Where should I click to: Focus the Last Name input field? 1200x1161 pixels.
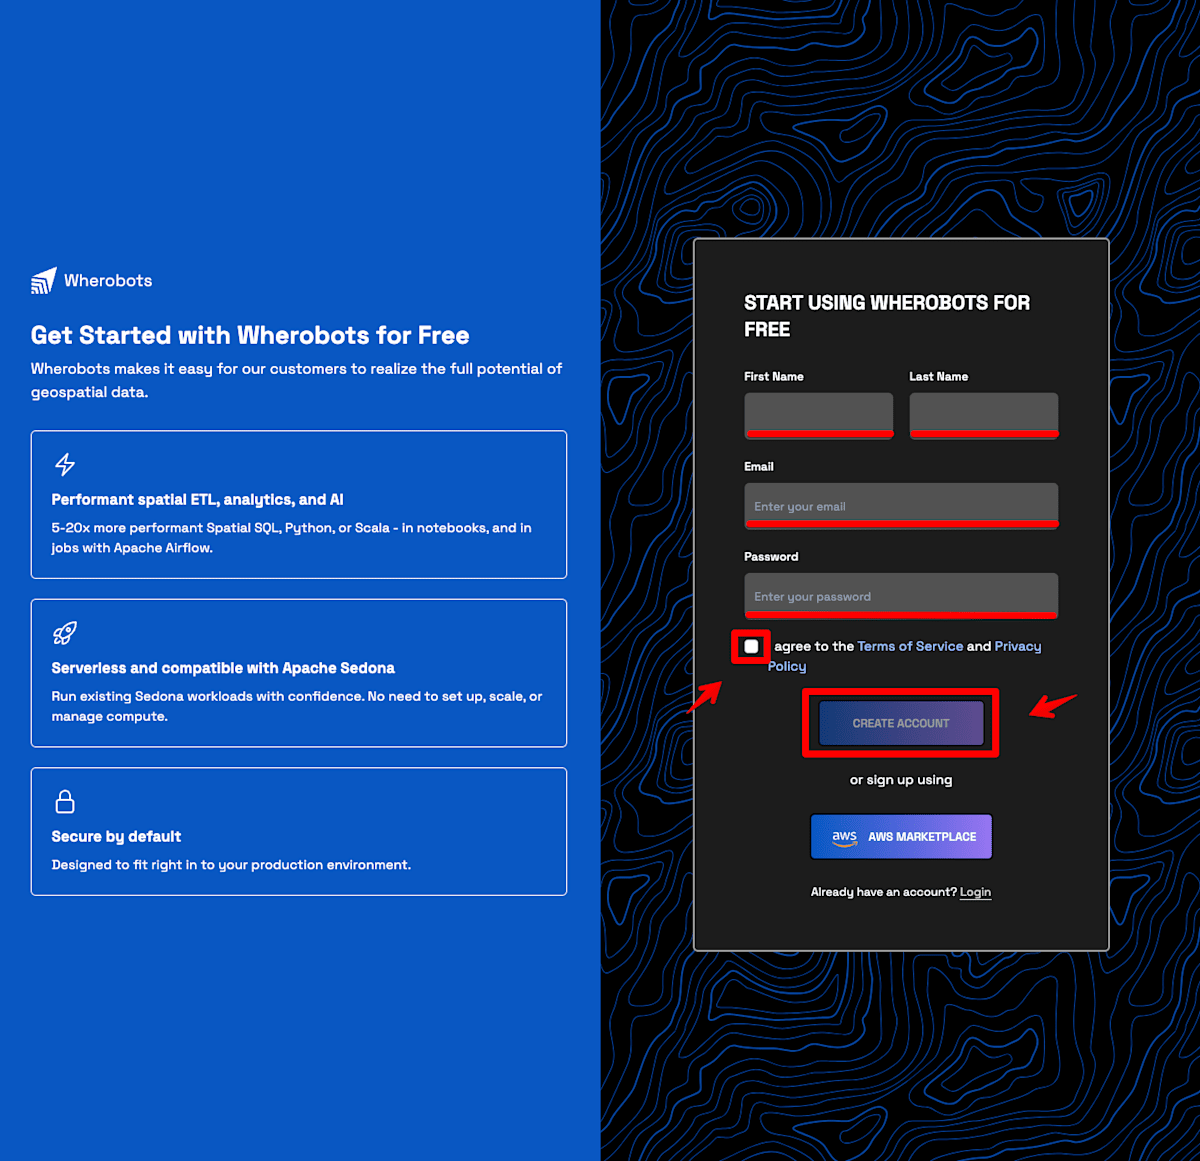pyautogui.click(x=984, y=415)
